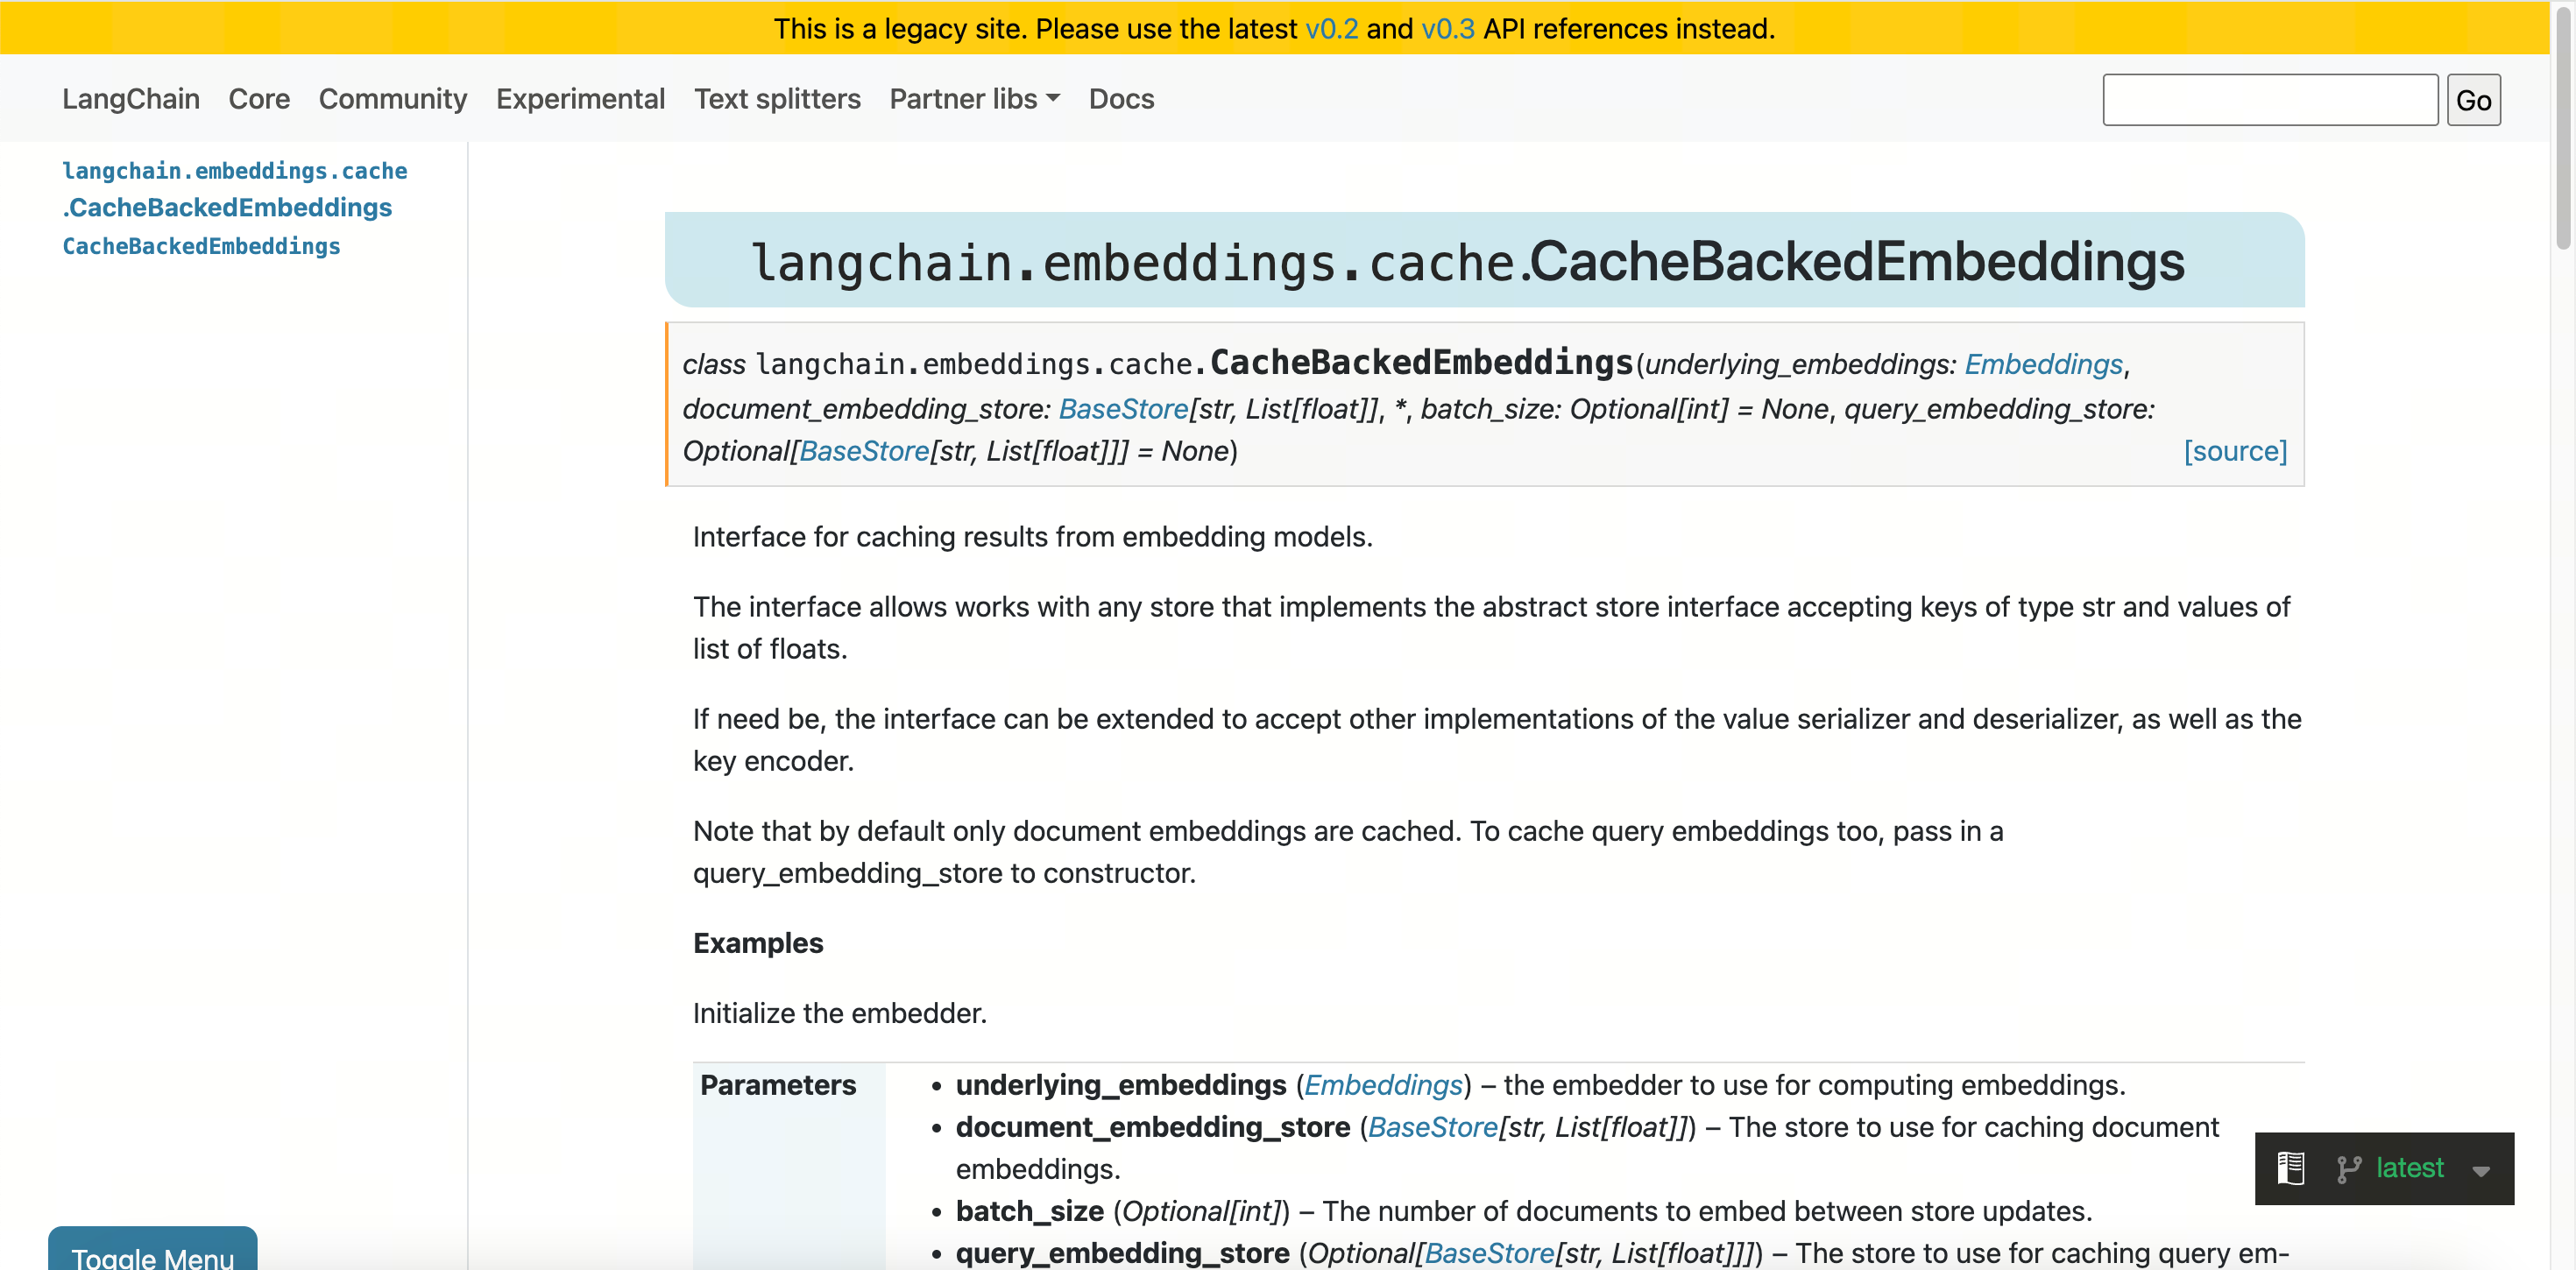This screenshot has height=1270, width=2576.
Task: Select Experimental in the navigation bar
Action: [x=580, y=99]
